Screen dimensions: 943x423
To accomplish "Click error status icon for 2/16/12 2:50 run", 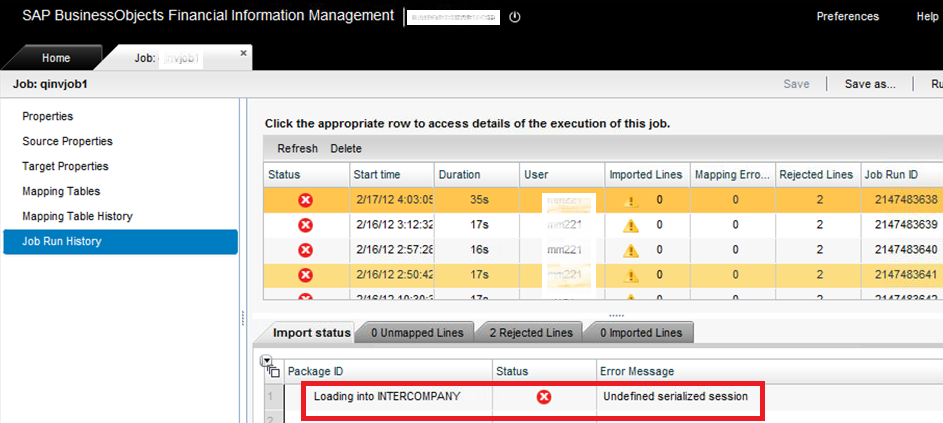I will pyautogui.click(x=306, y=275).
